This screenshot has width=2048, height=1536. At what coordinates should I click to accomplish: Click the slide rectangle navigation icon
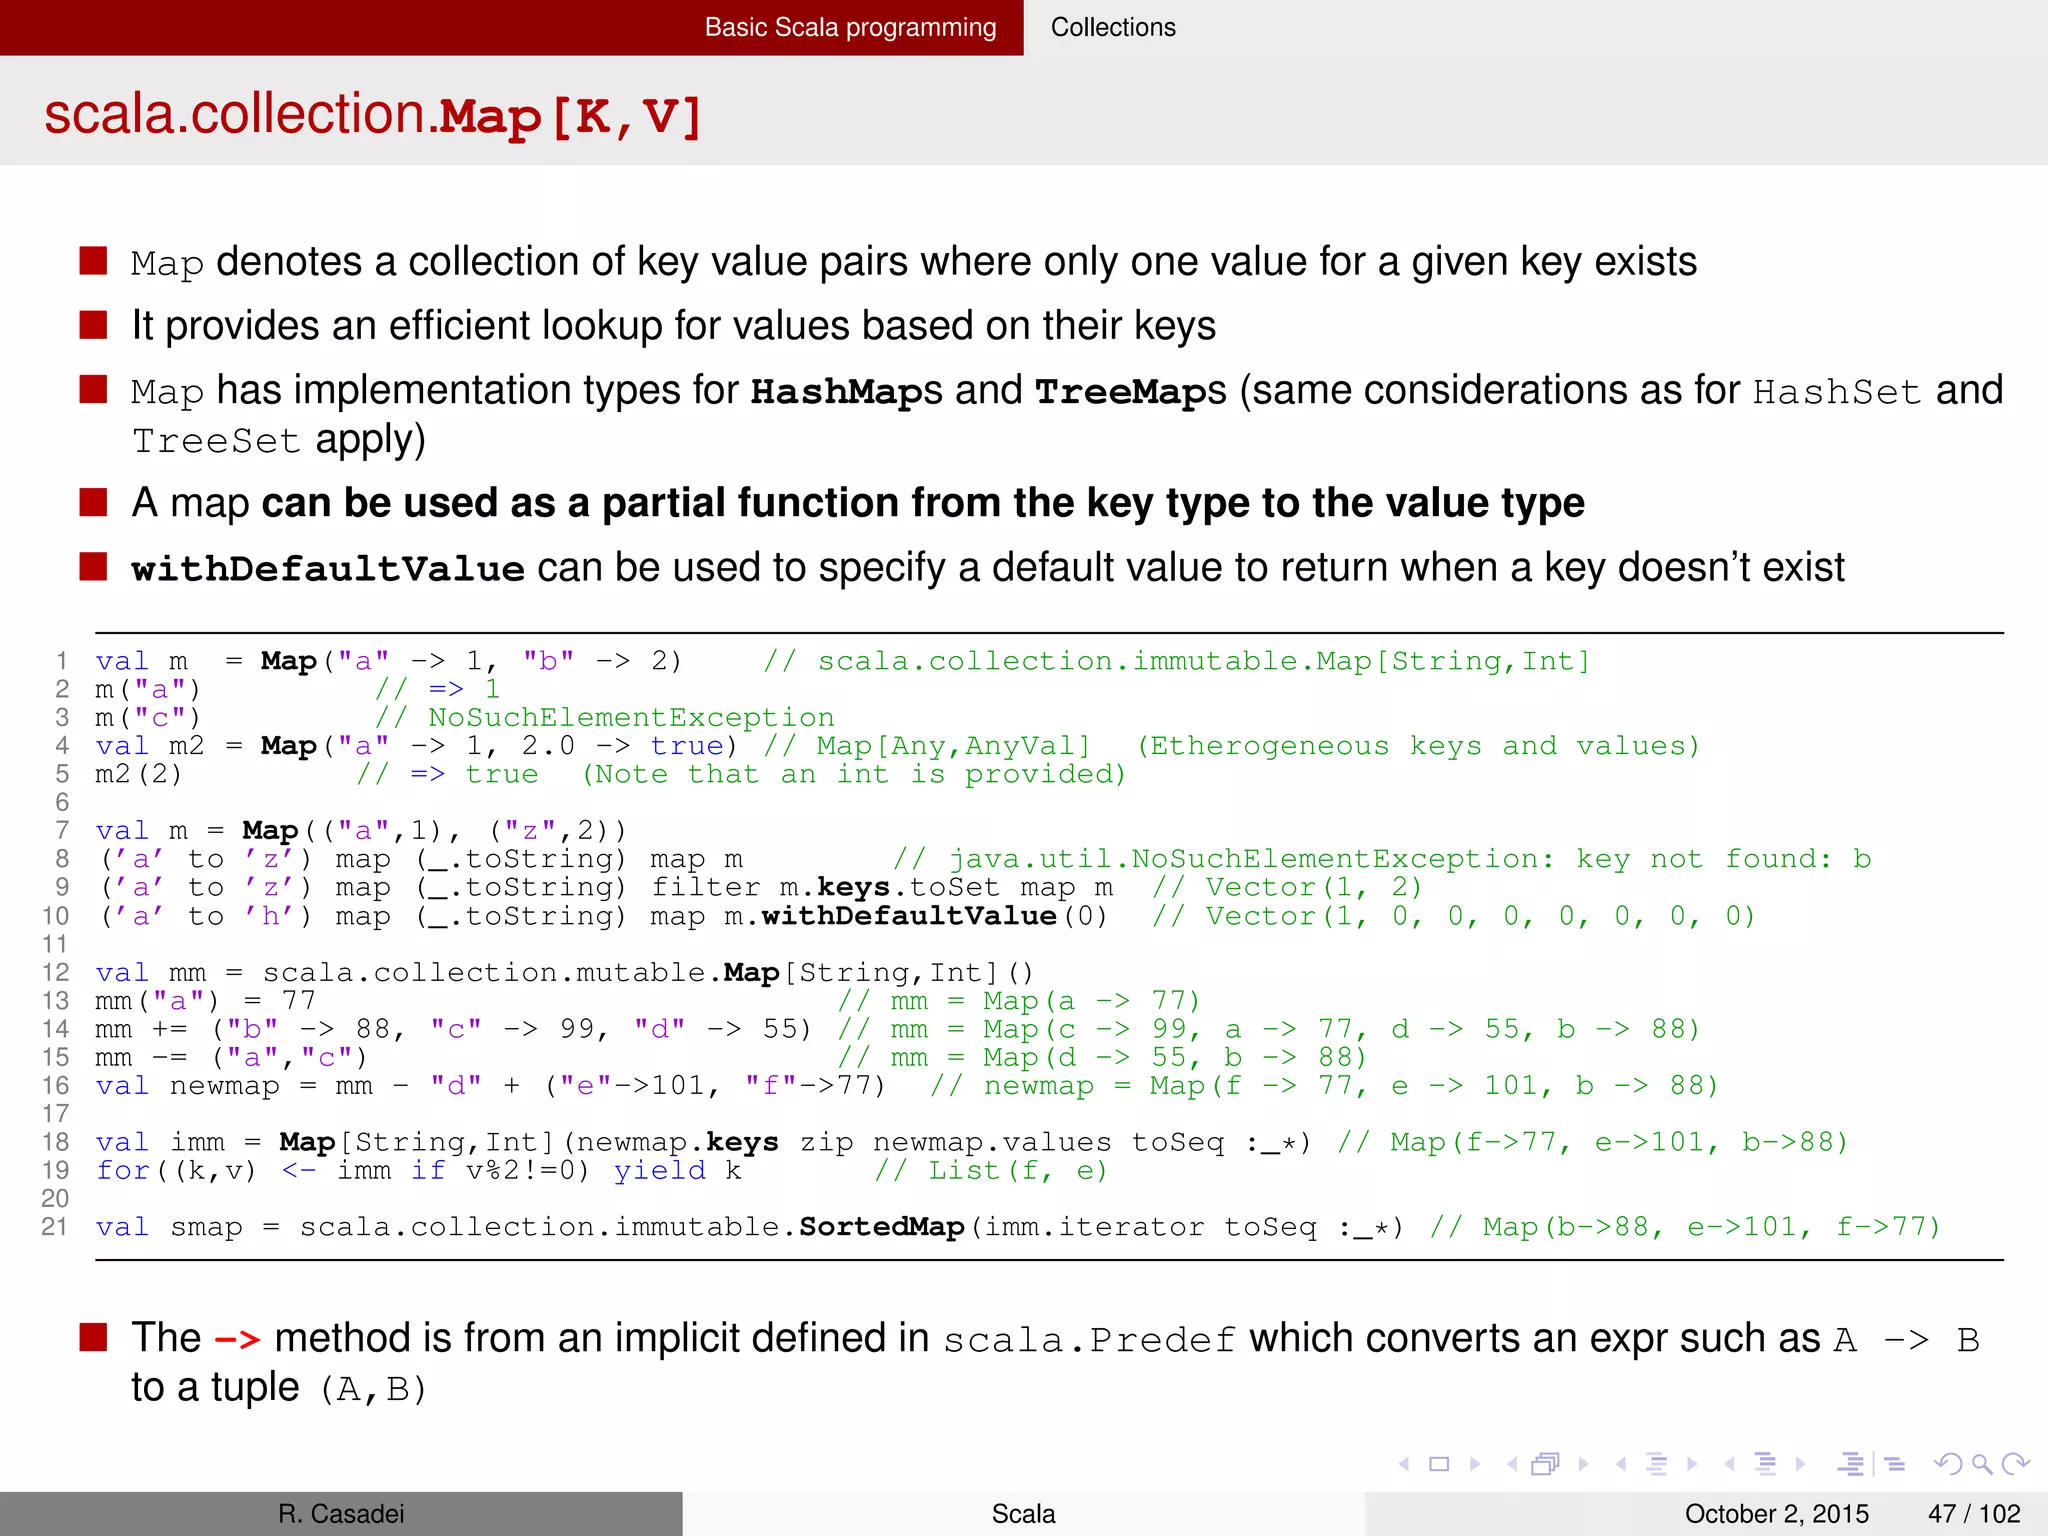pos(1439,1464)
